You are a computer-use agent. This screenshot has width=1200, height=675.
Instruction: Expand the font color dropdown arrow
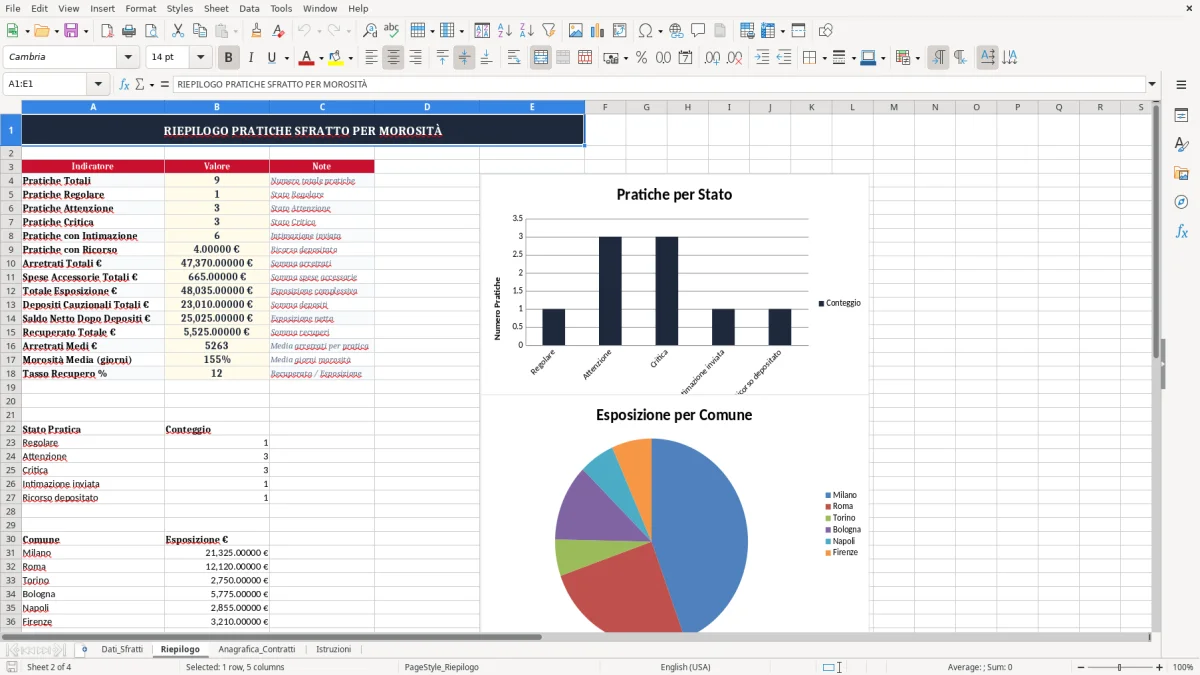tap(321, 58)
